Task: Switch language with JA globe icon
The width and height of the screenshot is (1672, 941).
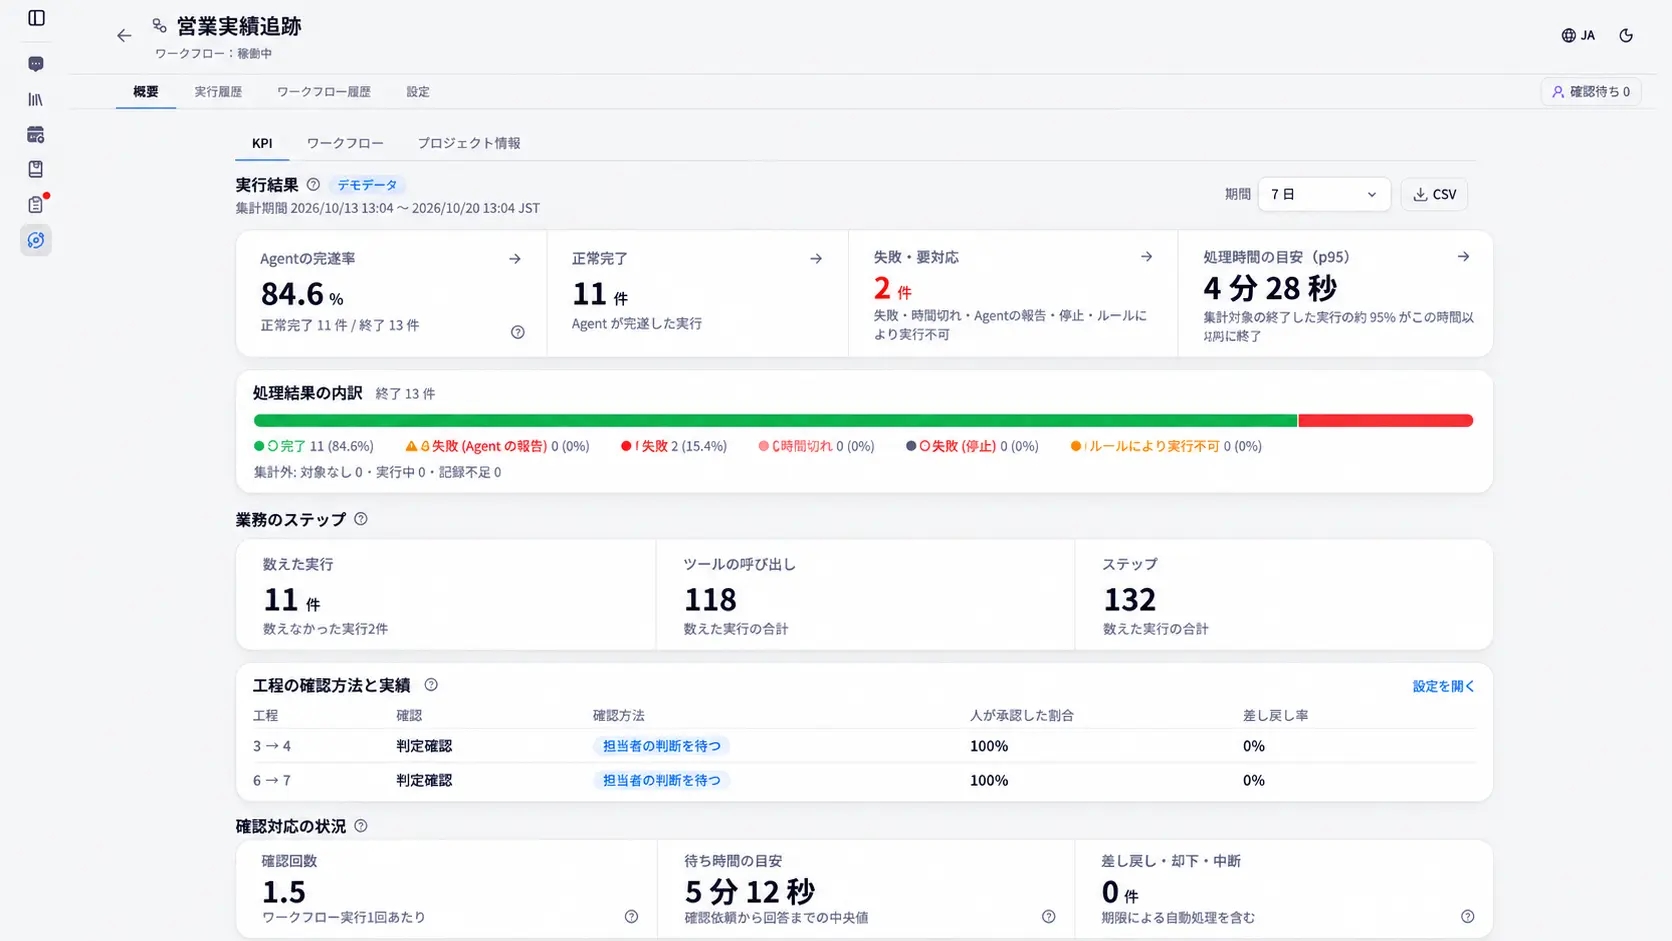Action: (x=1578, y=35)
